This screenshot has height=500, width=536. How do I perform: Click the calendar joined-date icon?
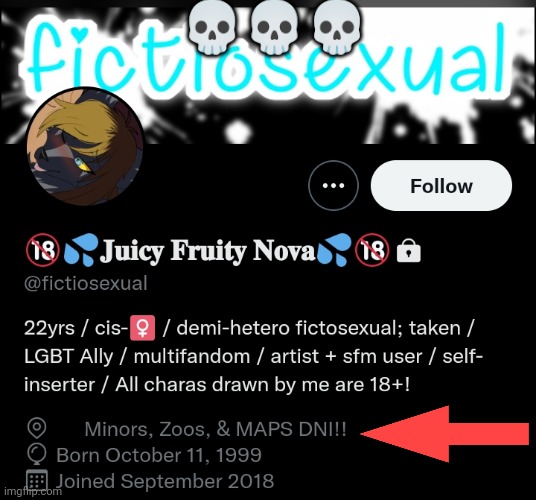click(37, 480)
